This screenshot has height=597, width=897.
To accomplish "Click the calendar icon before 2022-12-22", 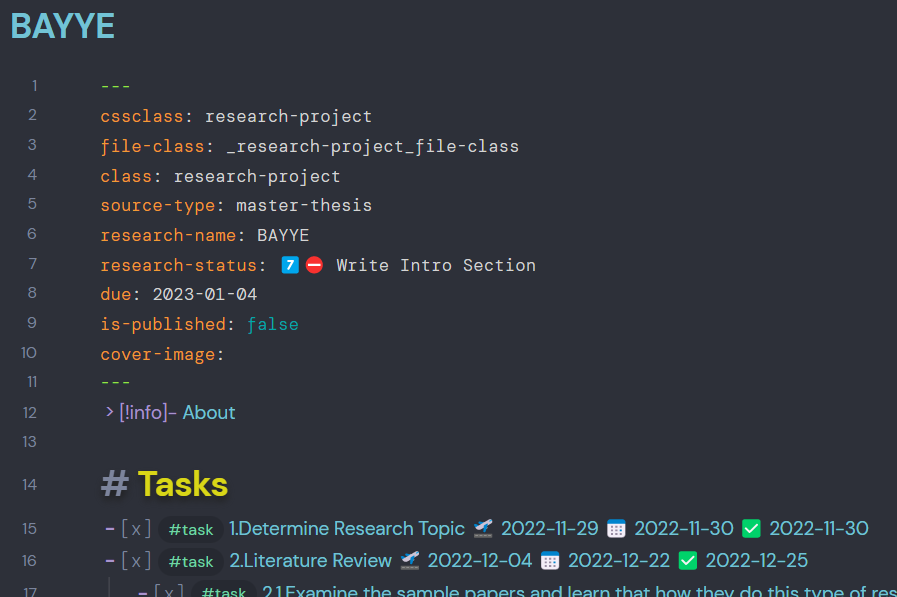I will tap(549, 561).
